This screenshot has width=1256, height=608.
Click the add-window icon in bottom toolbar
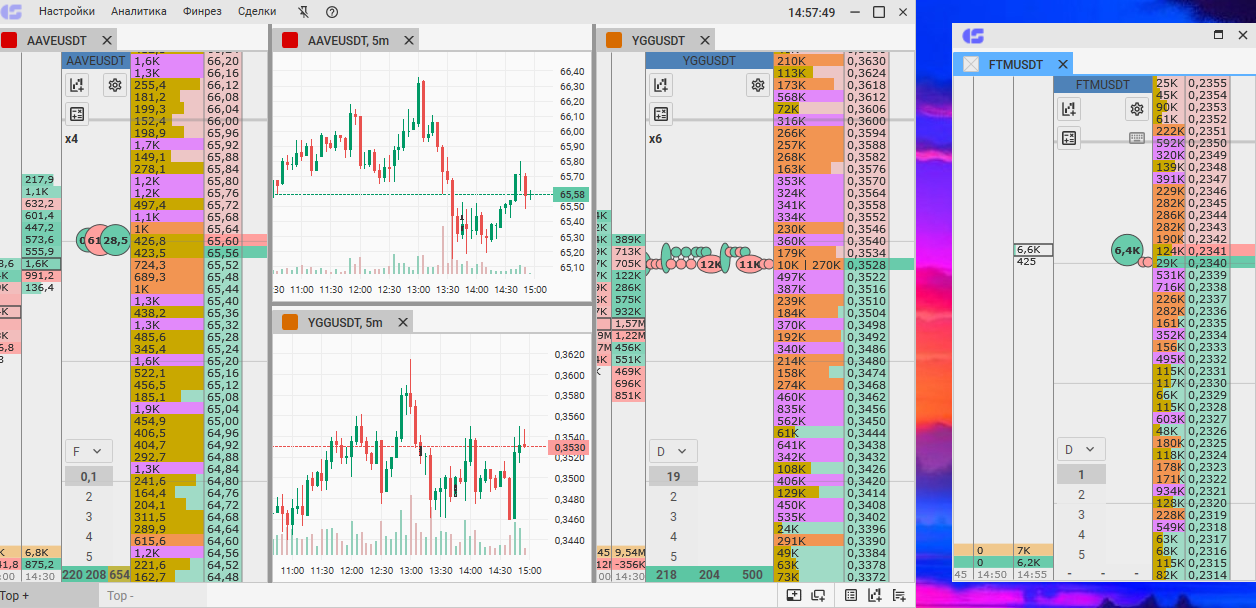(818, 595)
